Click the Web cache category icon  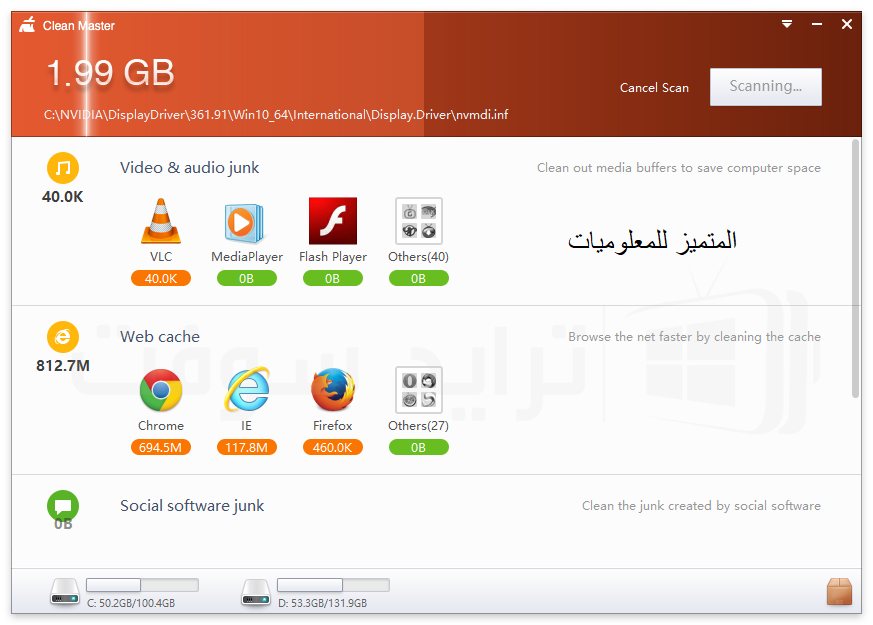[x=63, y=337]
